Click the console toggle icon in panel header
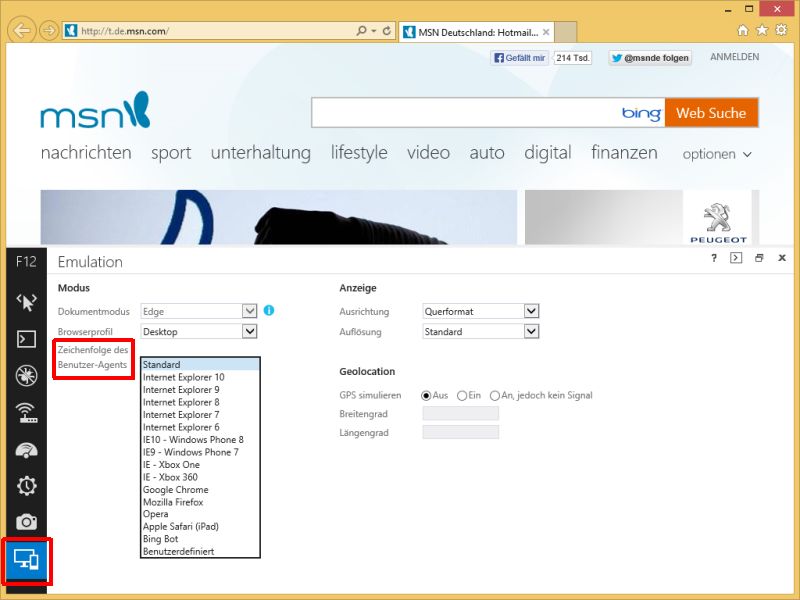The image size is (800, 600). (736, 258)
